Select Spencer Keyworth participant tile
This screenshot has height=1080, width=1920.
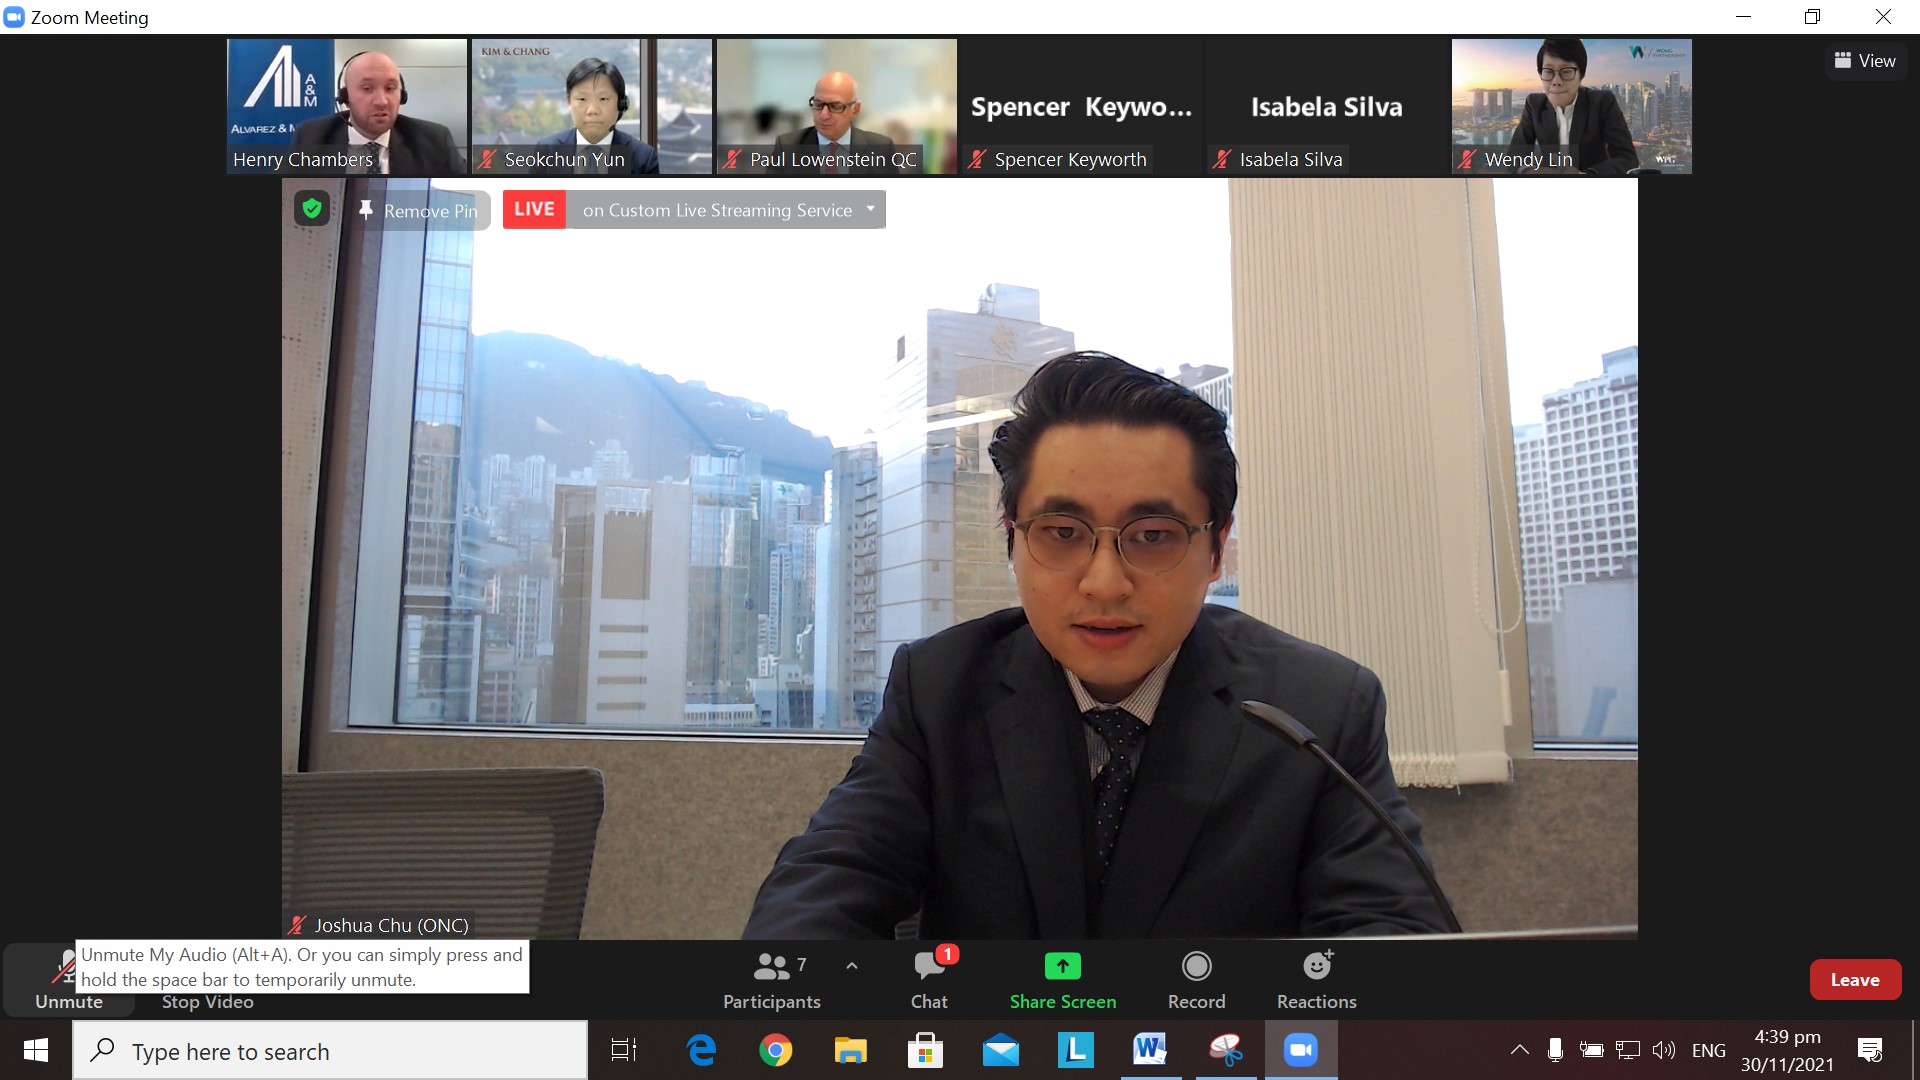coord(1082,106)
